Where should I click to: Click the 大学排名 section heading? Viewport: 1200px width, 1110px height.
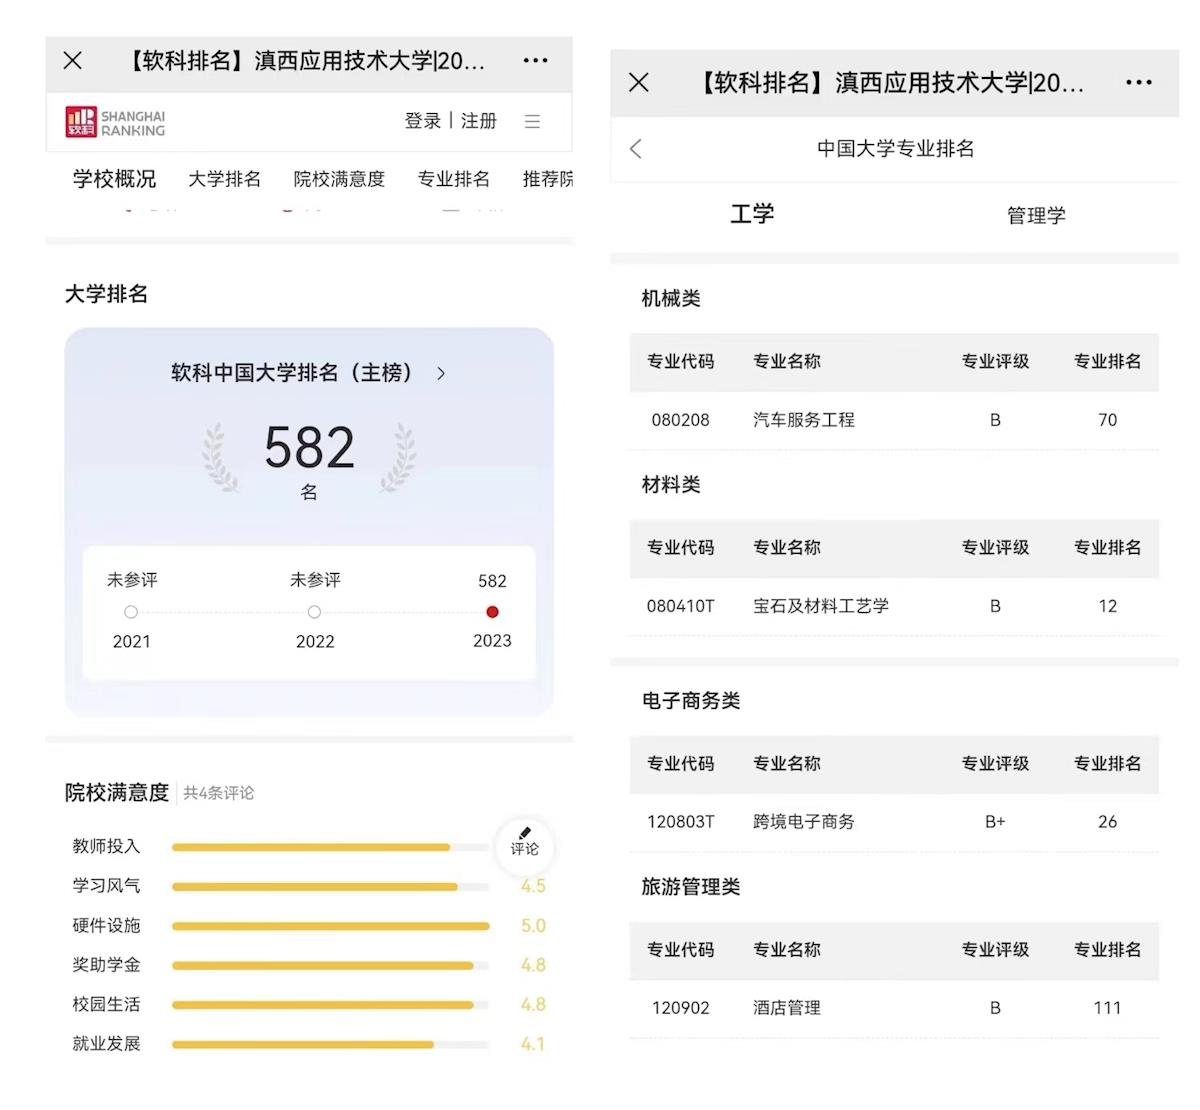(106, 294)
